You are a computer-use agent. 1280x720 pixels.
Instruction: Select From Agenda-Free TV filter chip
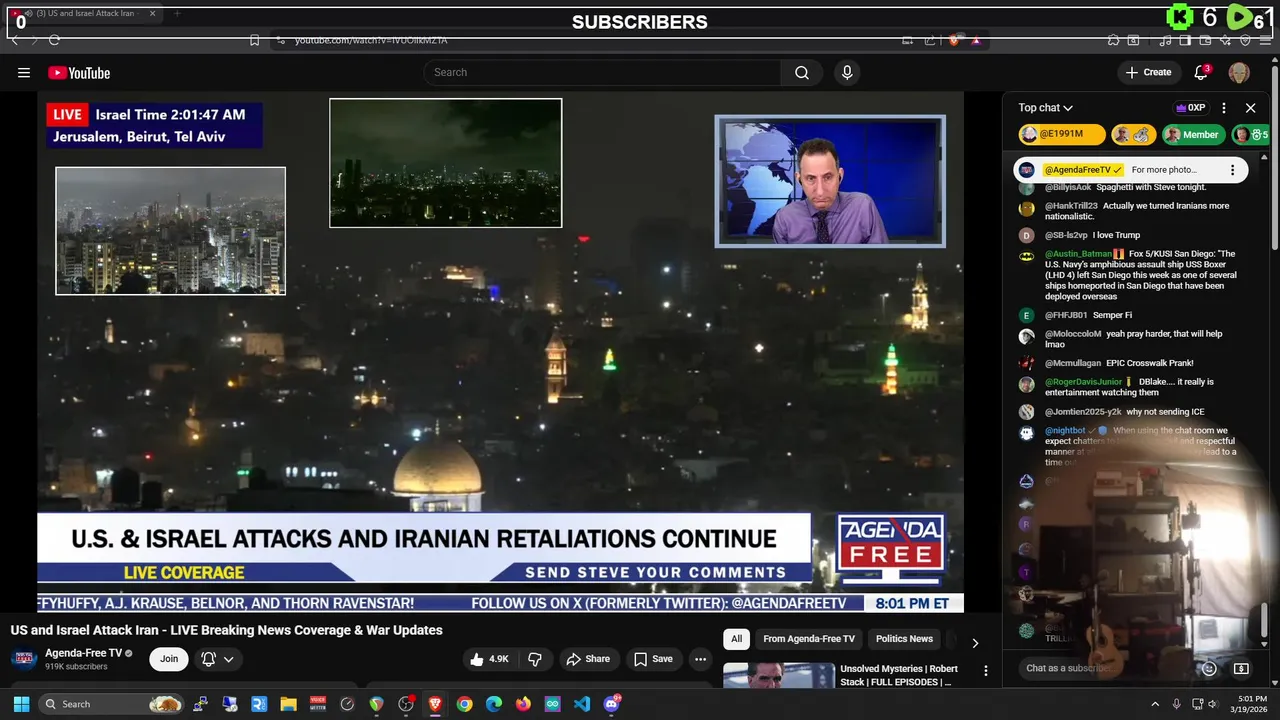click(809, 639)
